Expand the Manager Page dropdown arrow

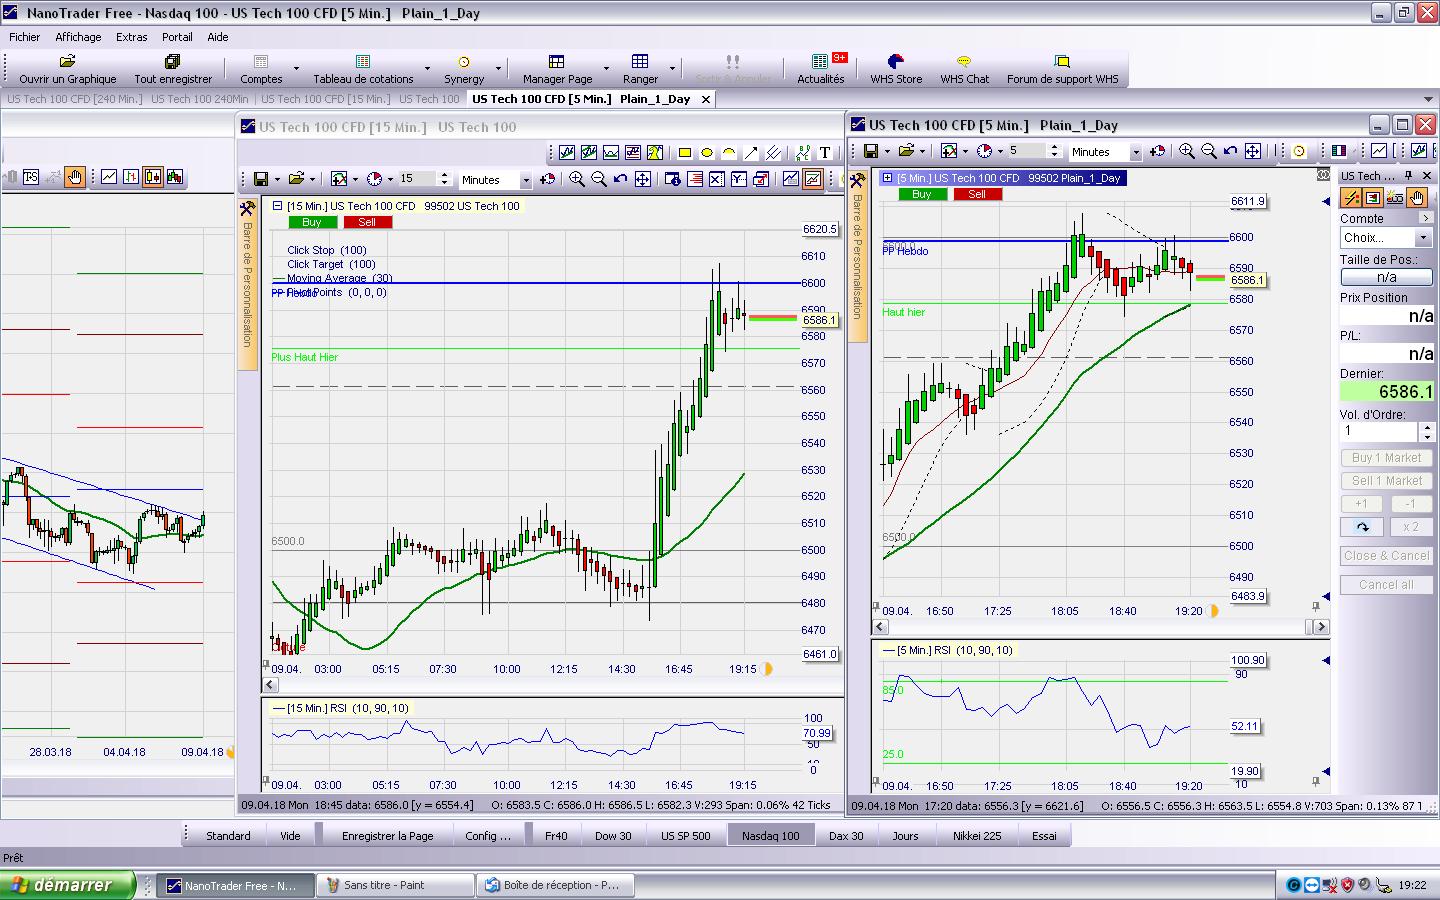[x=606, y=69]
